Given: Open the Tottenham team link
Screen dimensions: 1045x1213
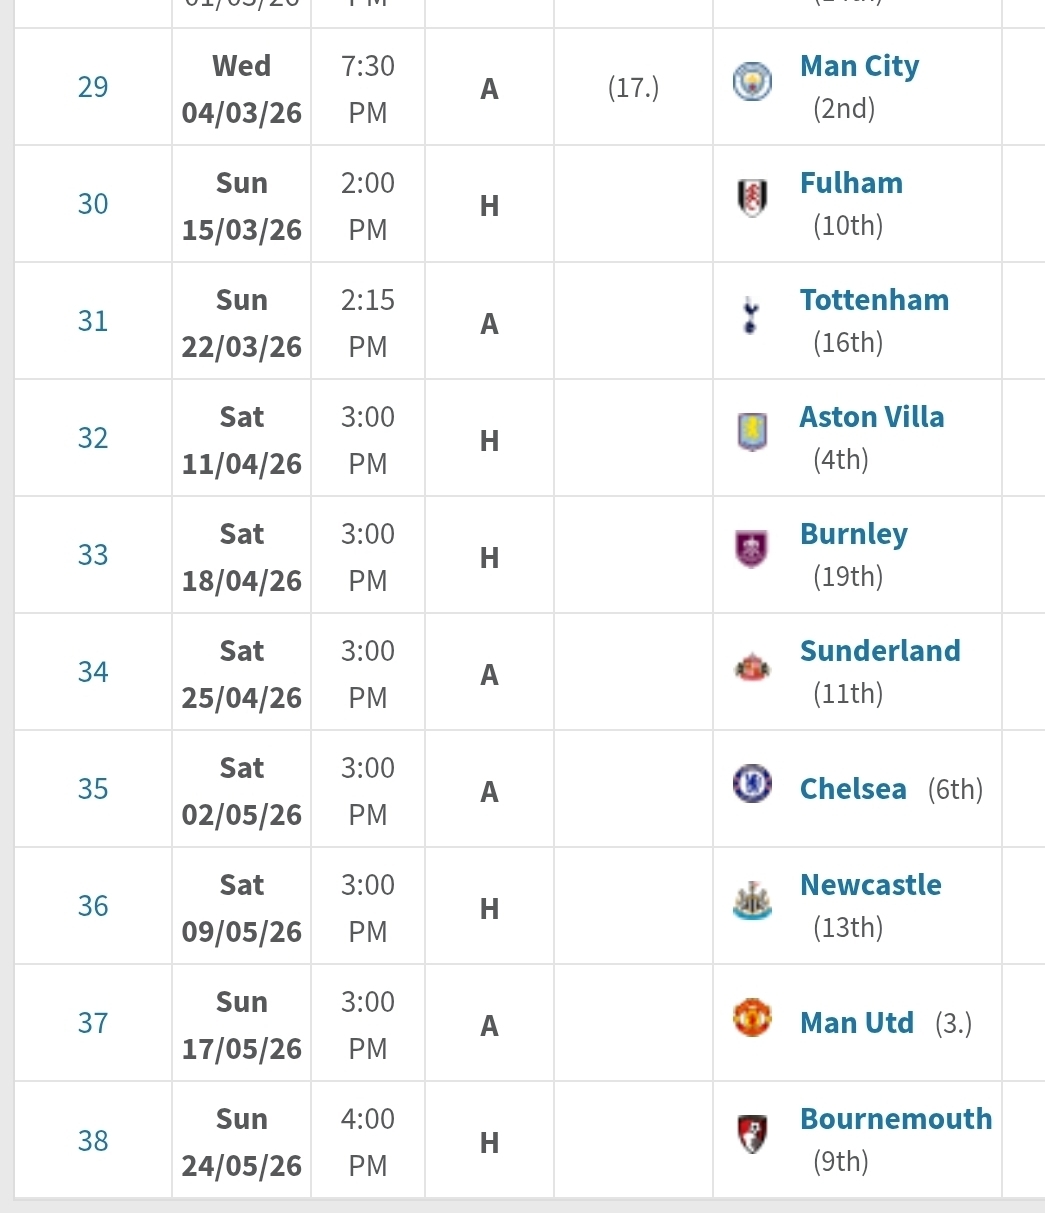Looking at the screenshot, I should [x=874, y=300].
